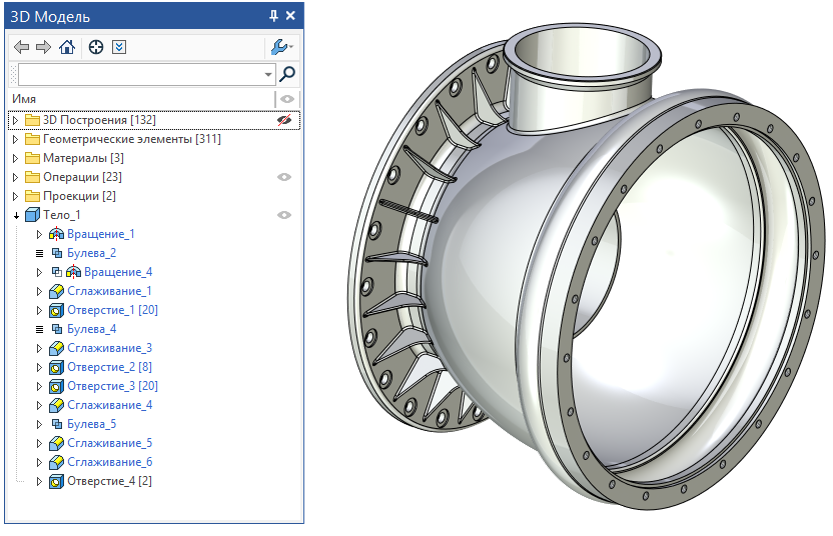Select the Сглаживание_5 label

click(109, 443)
